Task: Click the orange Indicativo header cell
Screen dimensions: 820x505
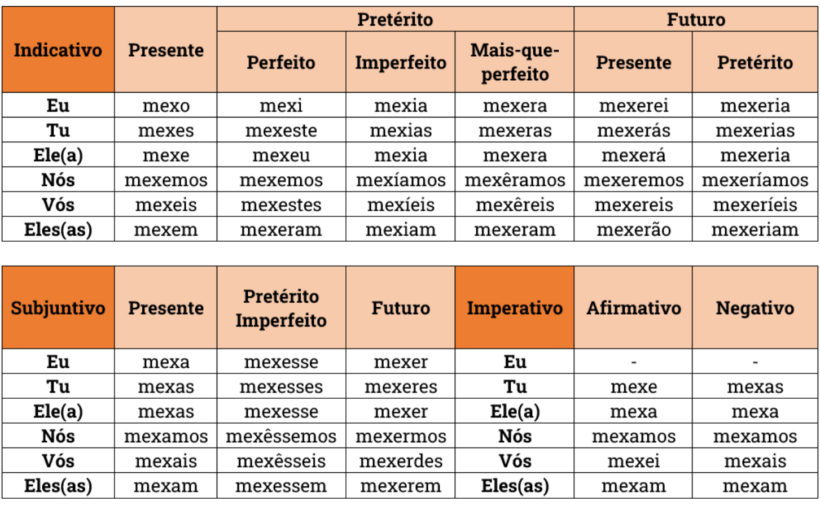Action: pos(58,50)
